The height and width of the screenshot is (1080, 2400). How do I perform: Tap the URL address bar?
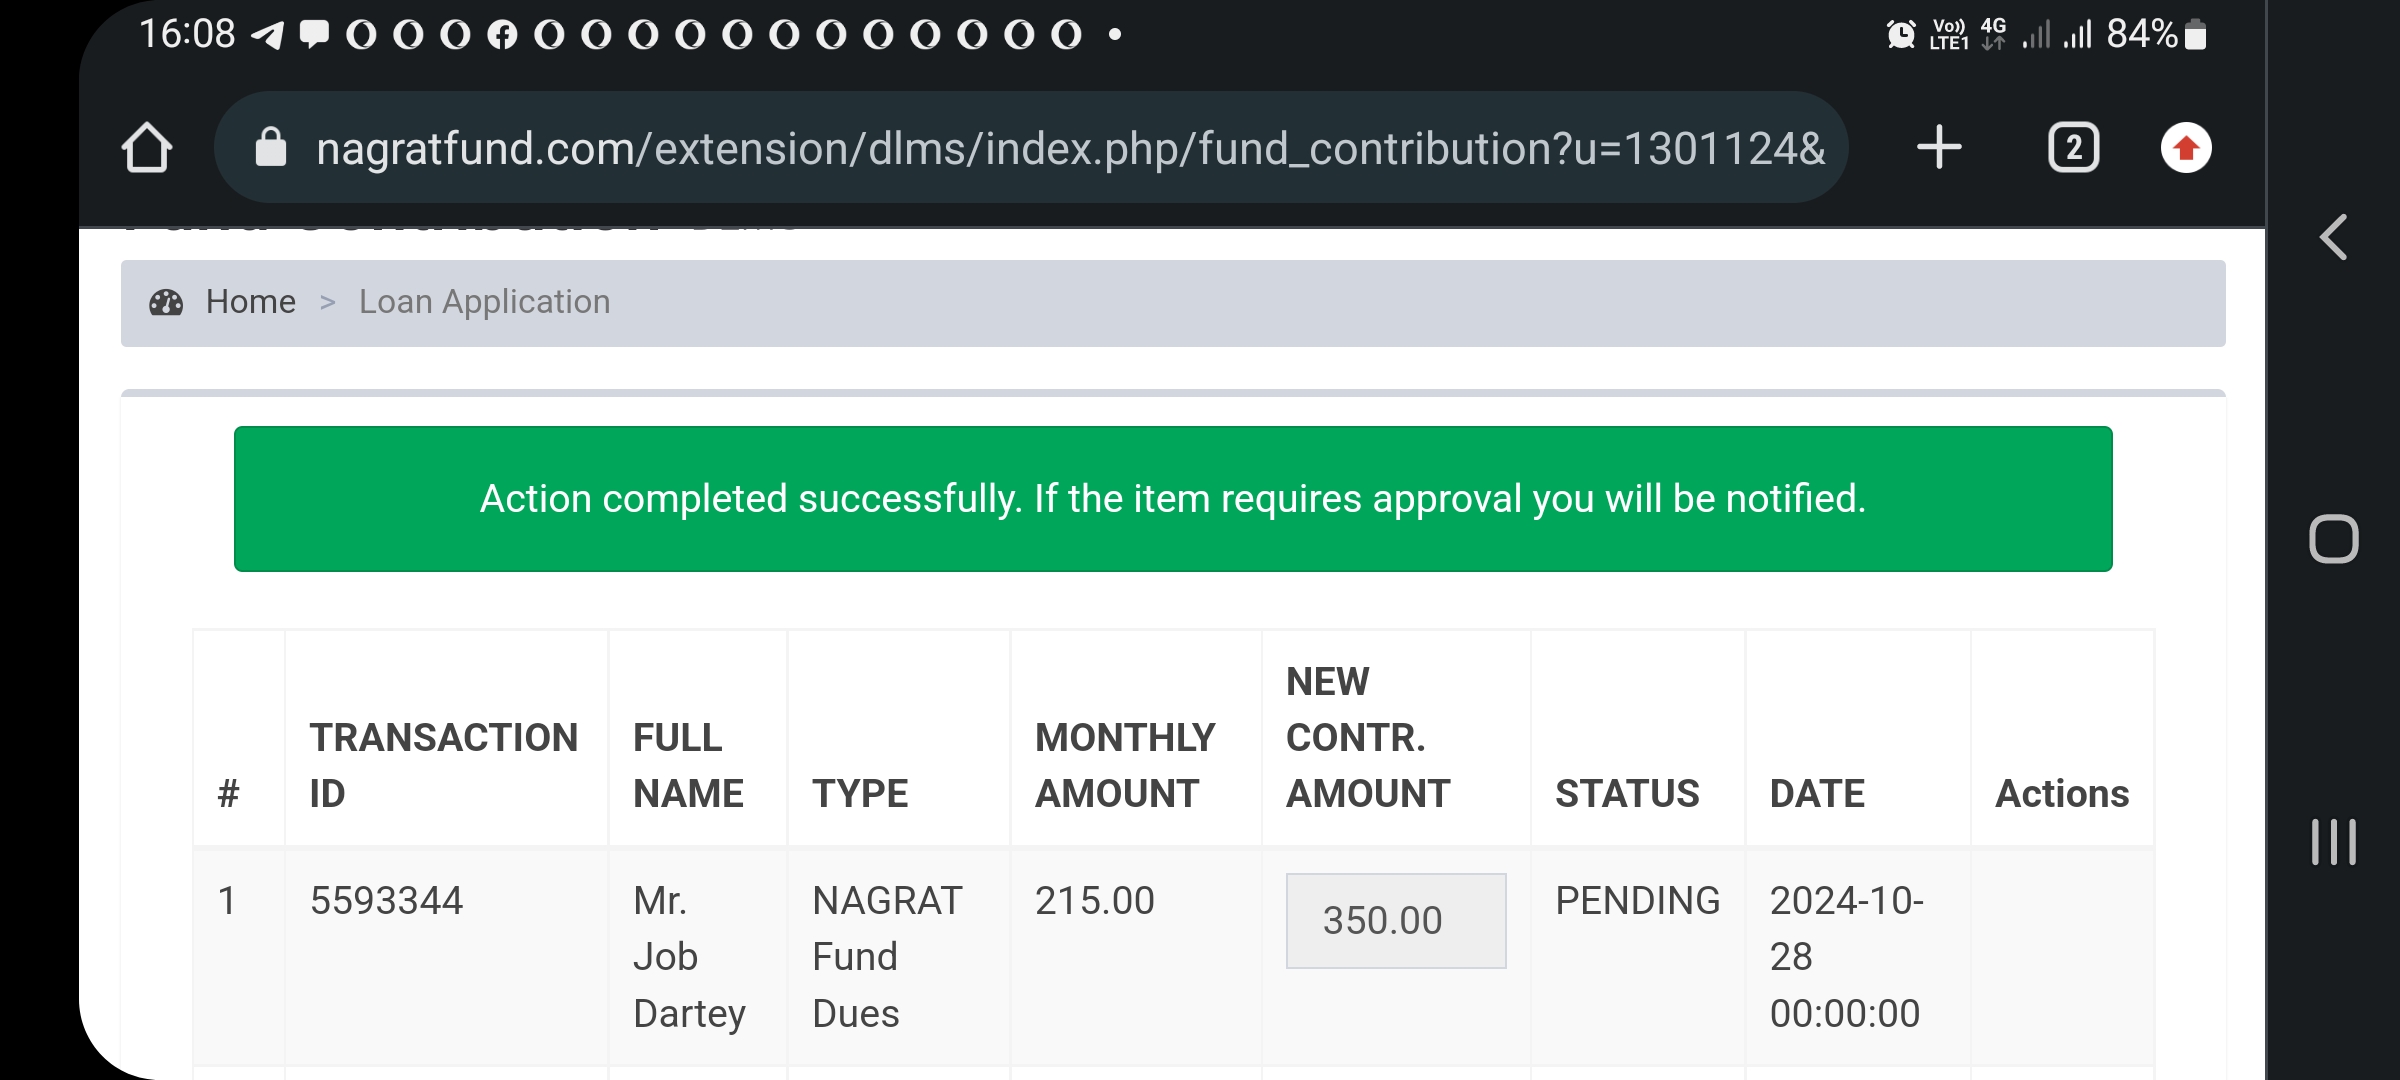coord(1070,148)
